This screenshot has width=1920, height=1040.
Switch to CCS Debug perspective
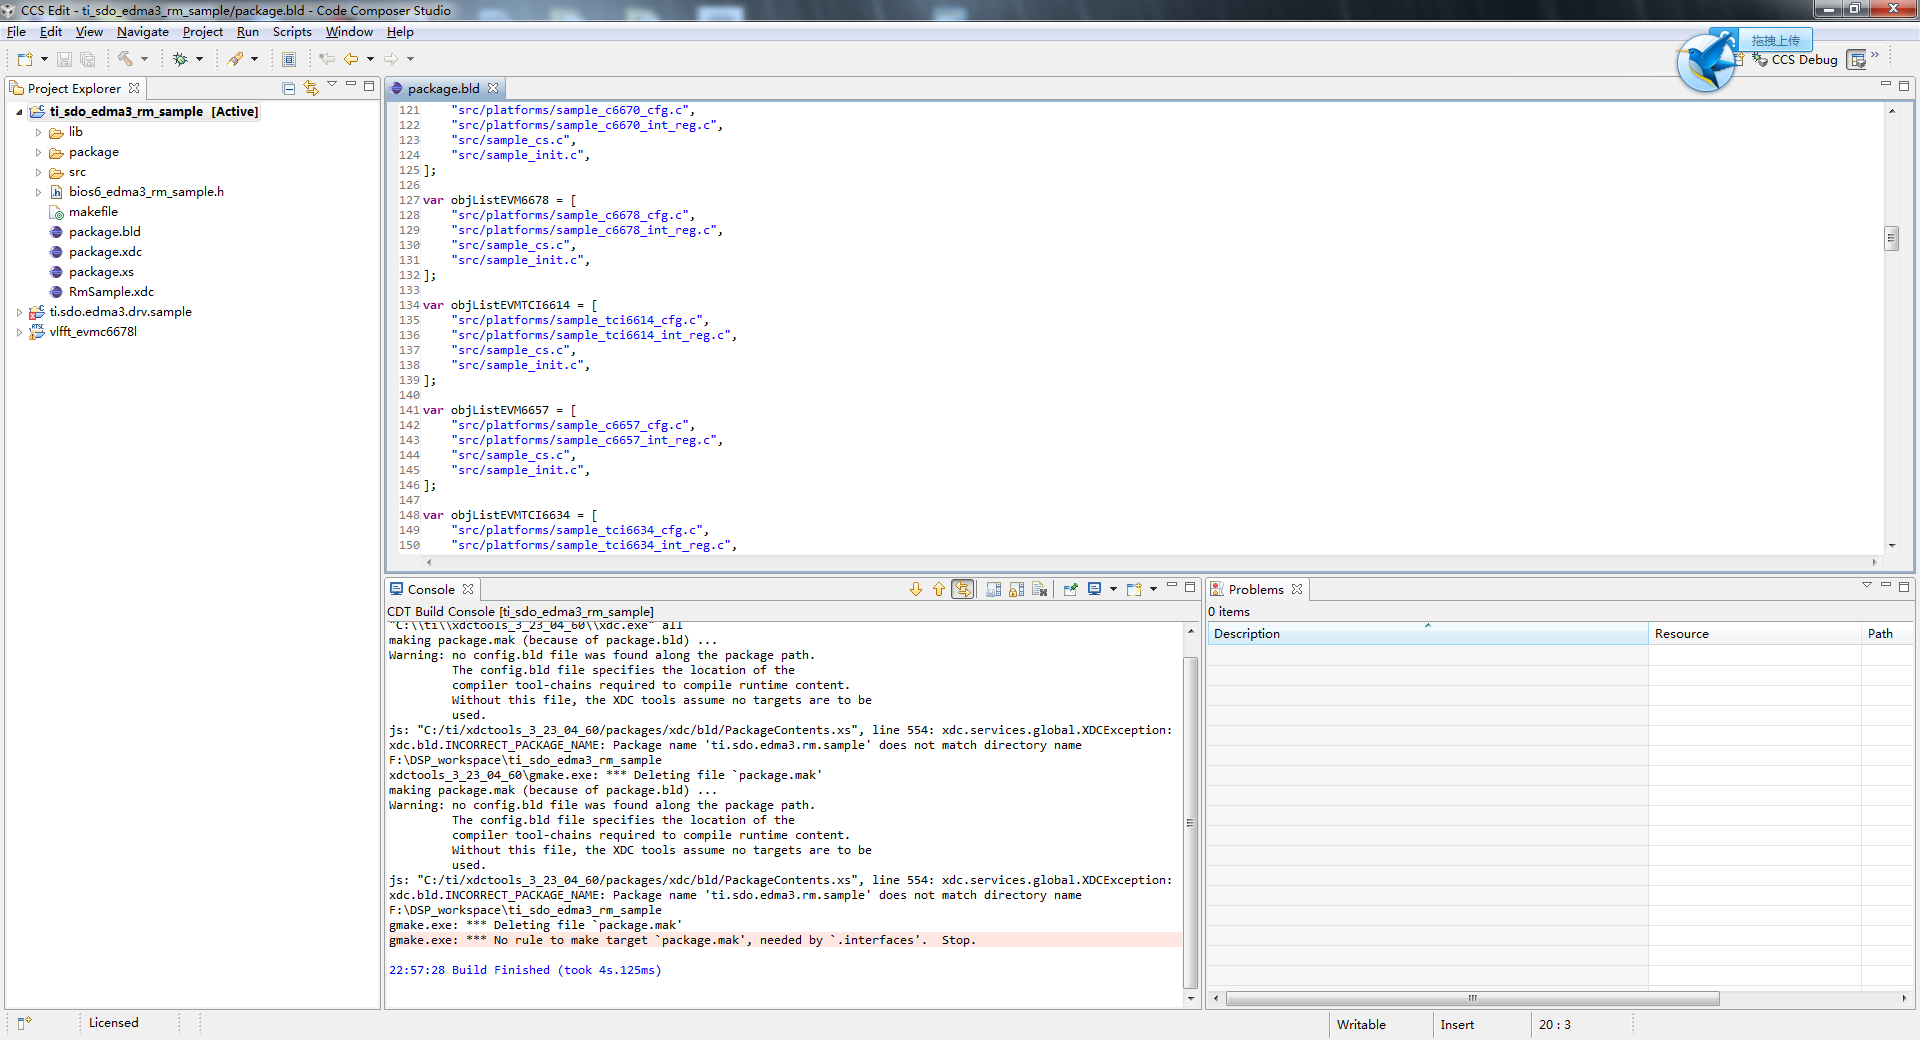pos(1795,60)
